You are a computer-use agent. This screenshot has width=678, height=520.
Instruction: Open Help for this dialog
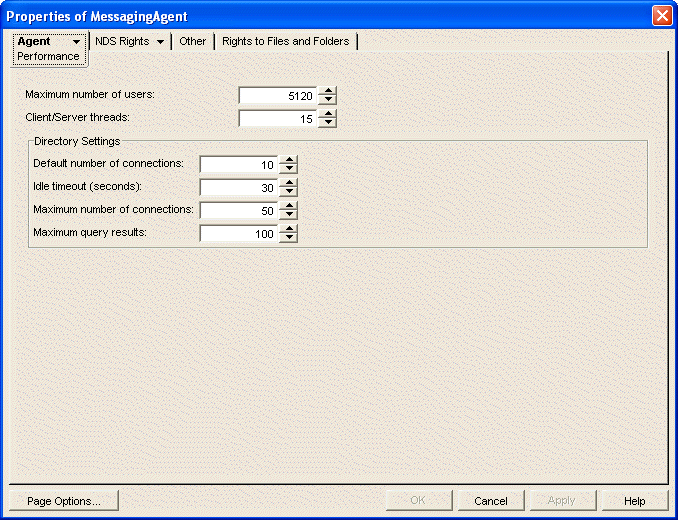pyautogui.click(x=635, y=501)
